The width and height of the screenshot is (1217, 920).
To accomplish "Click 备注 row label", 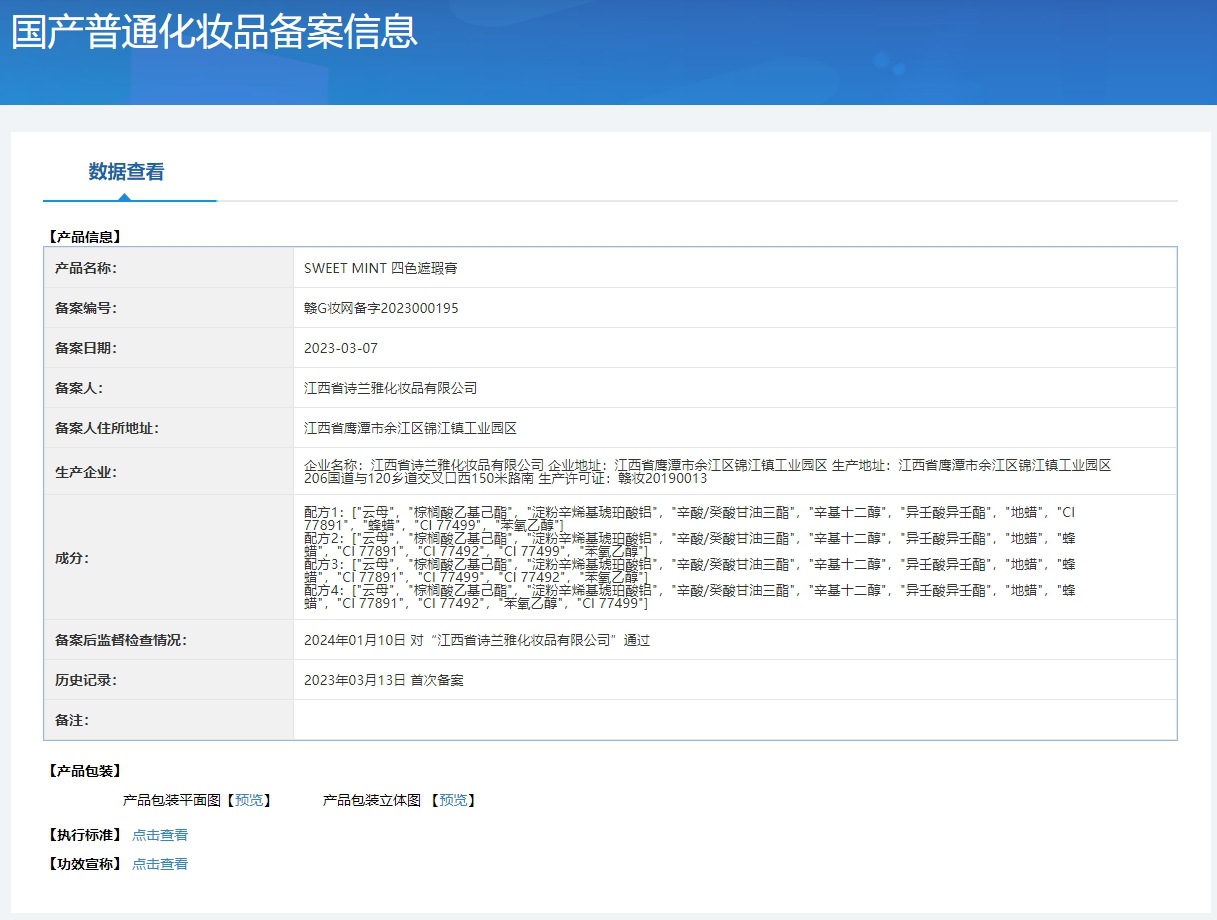I will (72, 720).
